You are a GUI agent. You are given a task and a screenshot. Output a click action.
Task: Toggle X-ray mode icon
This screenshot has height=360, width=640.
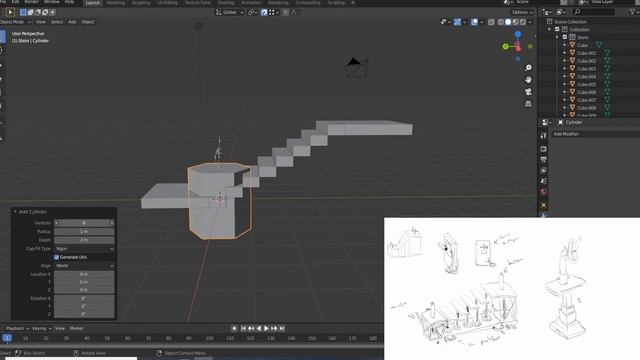(491, 22)
